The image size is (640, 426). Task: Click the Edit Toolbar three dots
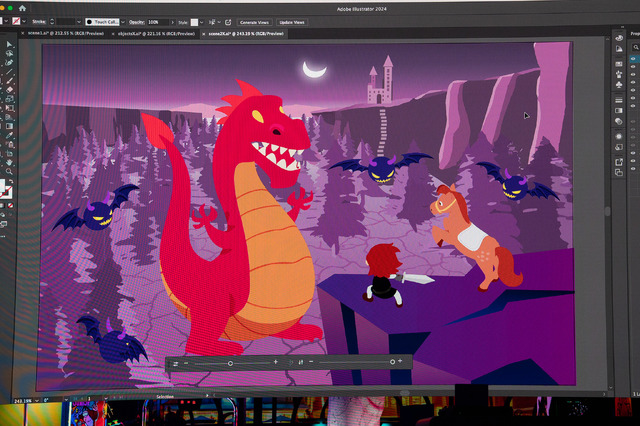(3, 236)
